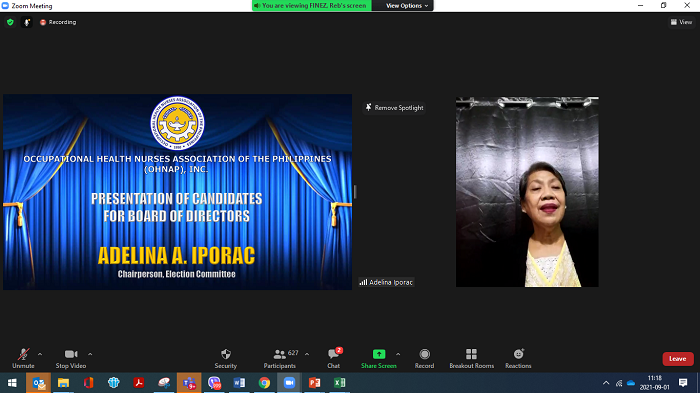Open the Participants panel
The width and height of the screenshot is (700, 393).
click(279, 359)
